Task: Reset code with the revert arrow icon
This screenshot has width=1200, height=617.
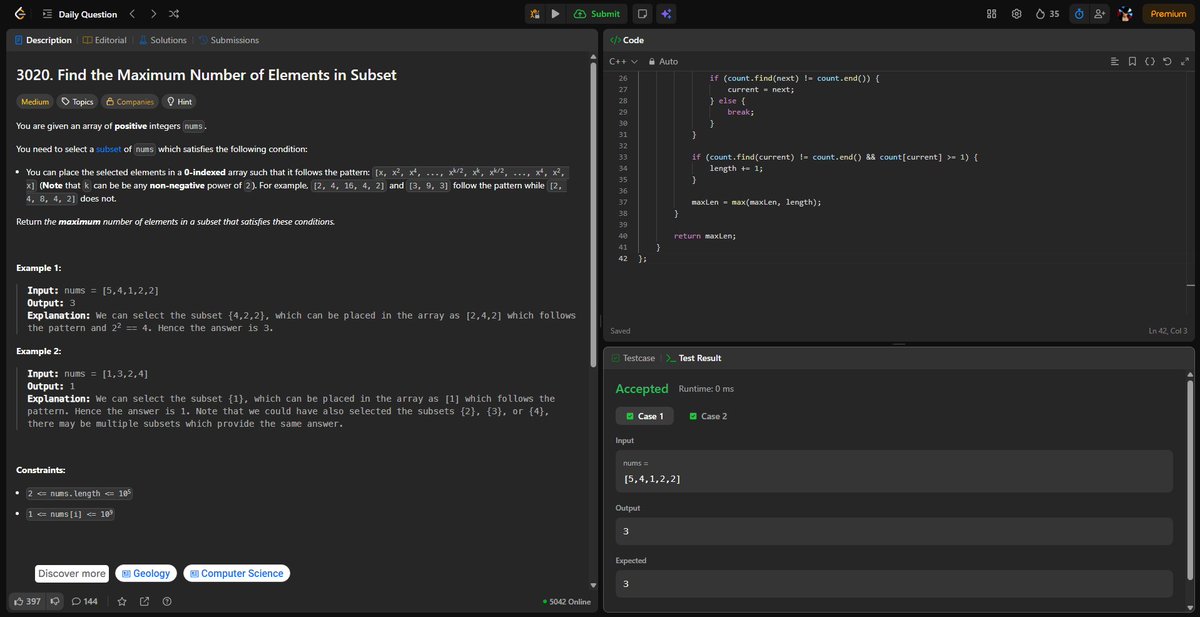Action: click(x=1166, y=61)
